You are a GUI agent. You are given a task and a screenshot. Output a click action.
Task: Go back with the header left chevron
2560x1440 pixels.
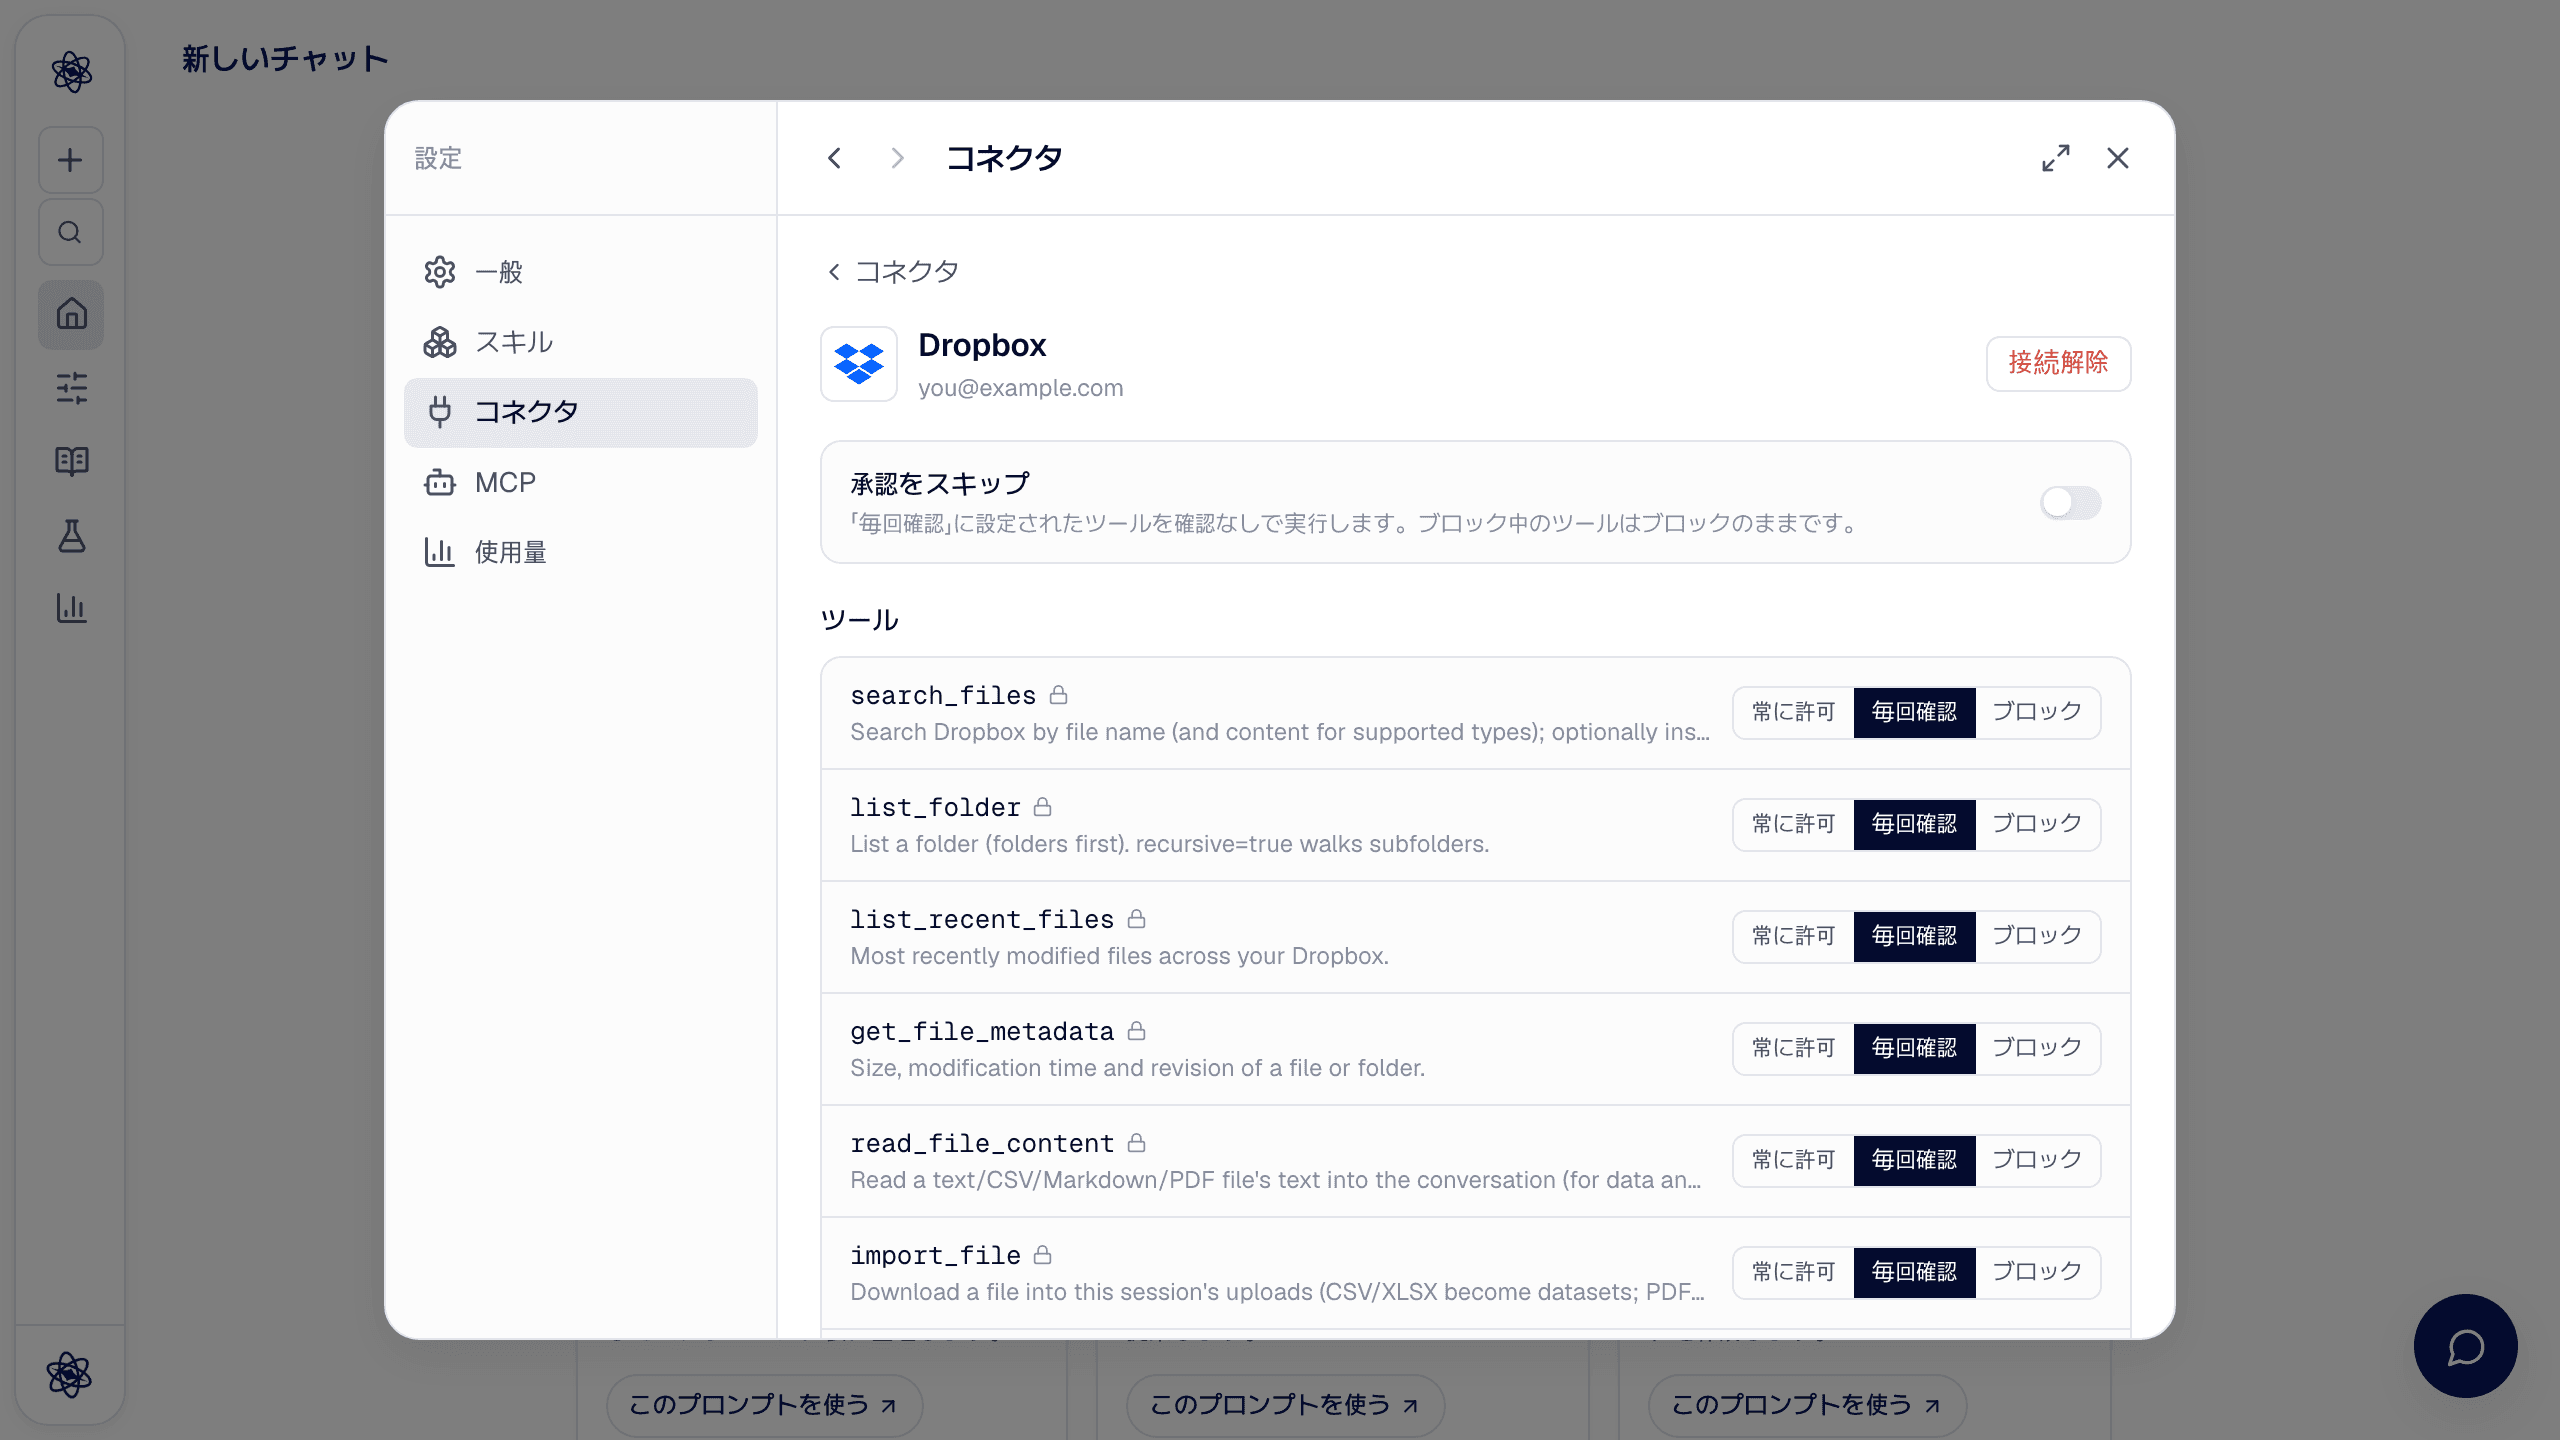coord(835,158)
